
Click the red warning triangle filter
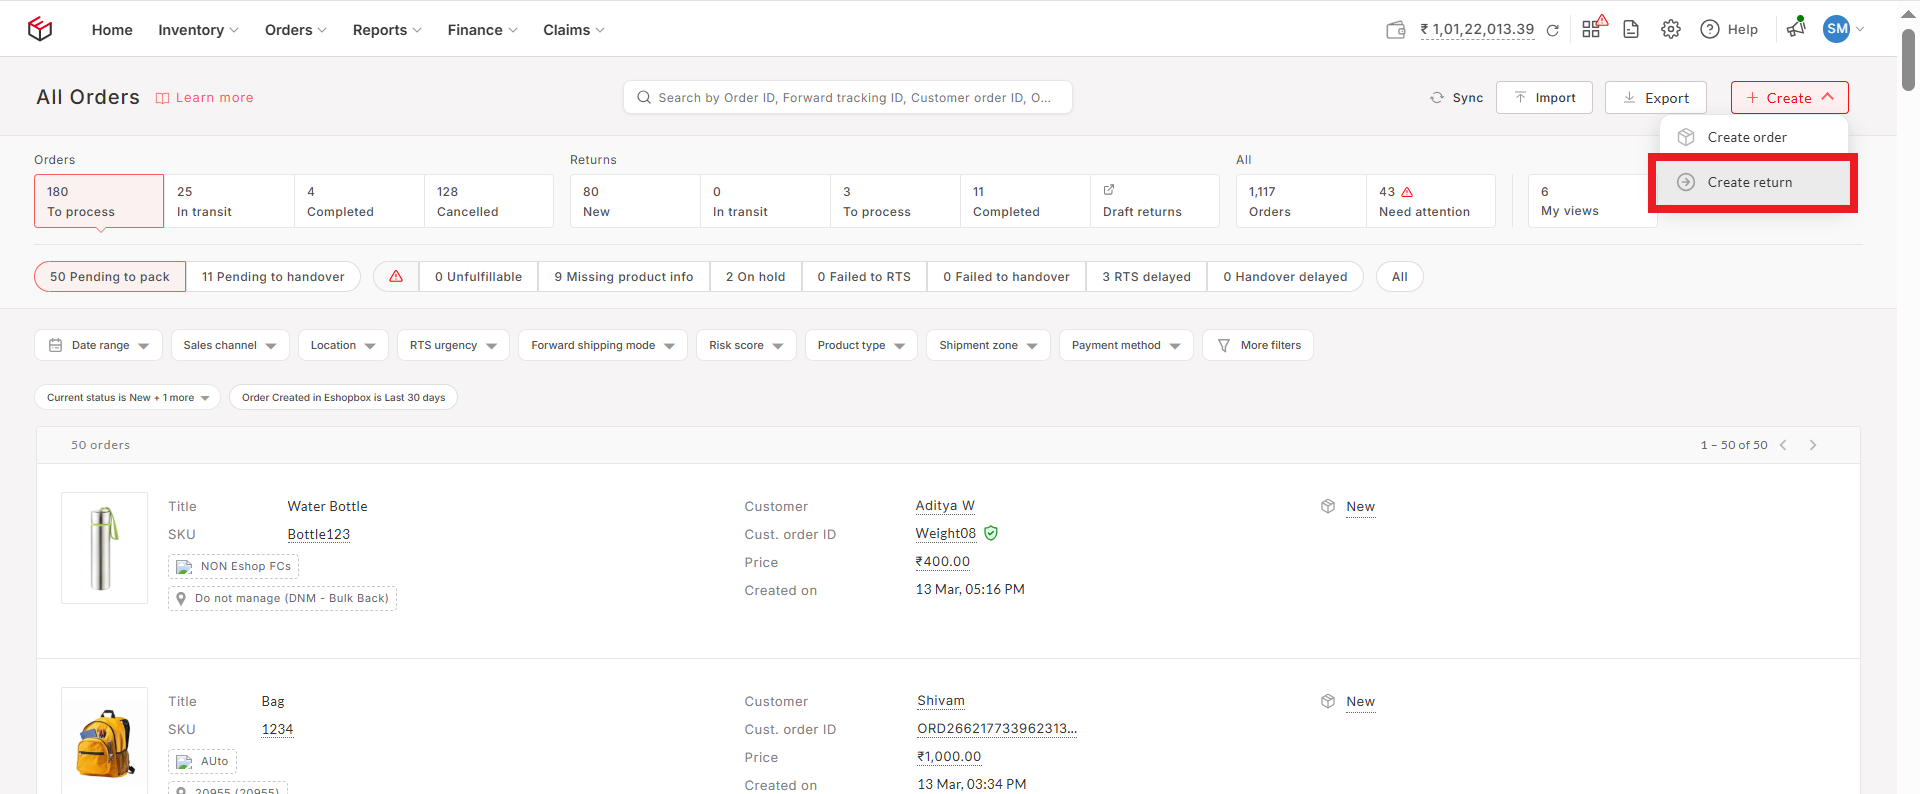396,277
